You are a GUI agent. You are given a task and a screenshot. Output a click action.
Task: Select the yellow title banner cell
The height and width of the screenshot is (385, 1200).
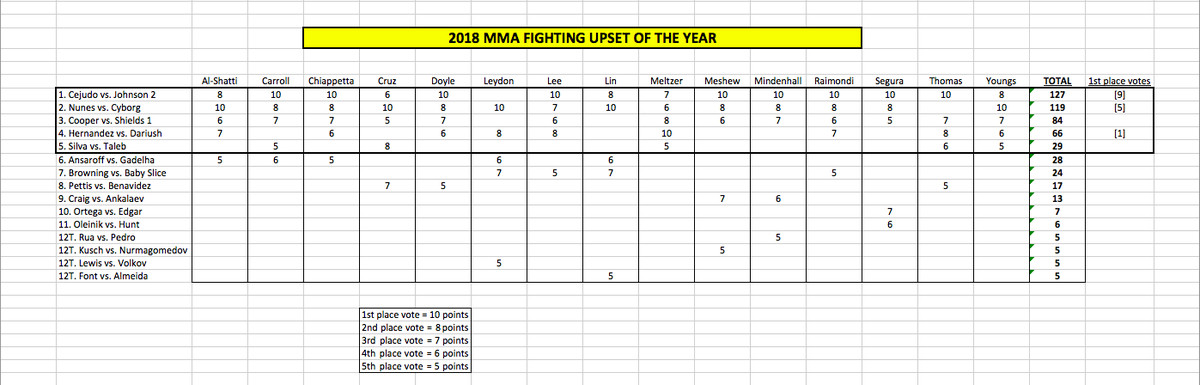pos(582,39)
